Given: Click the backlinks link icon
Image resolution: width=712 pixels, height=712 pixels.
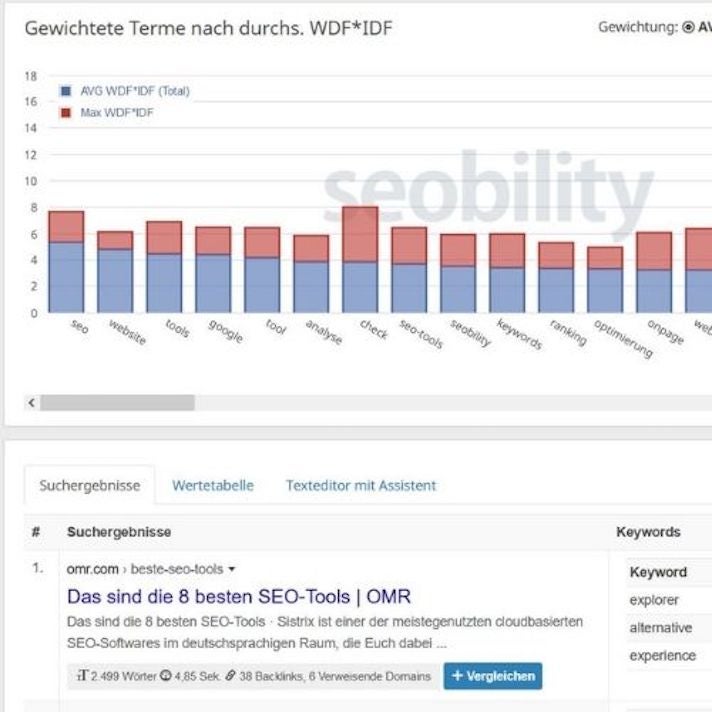Looking at the screenshot, I should pyautogui.click(x=231, y=676).
